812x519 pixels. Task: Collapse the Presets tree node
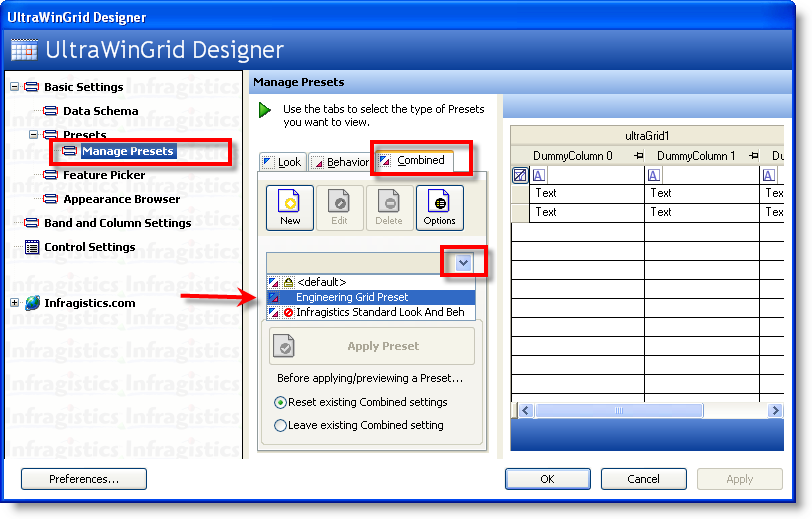[34, 134]
